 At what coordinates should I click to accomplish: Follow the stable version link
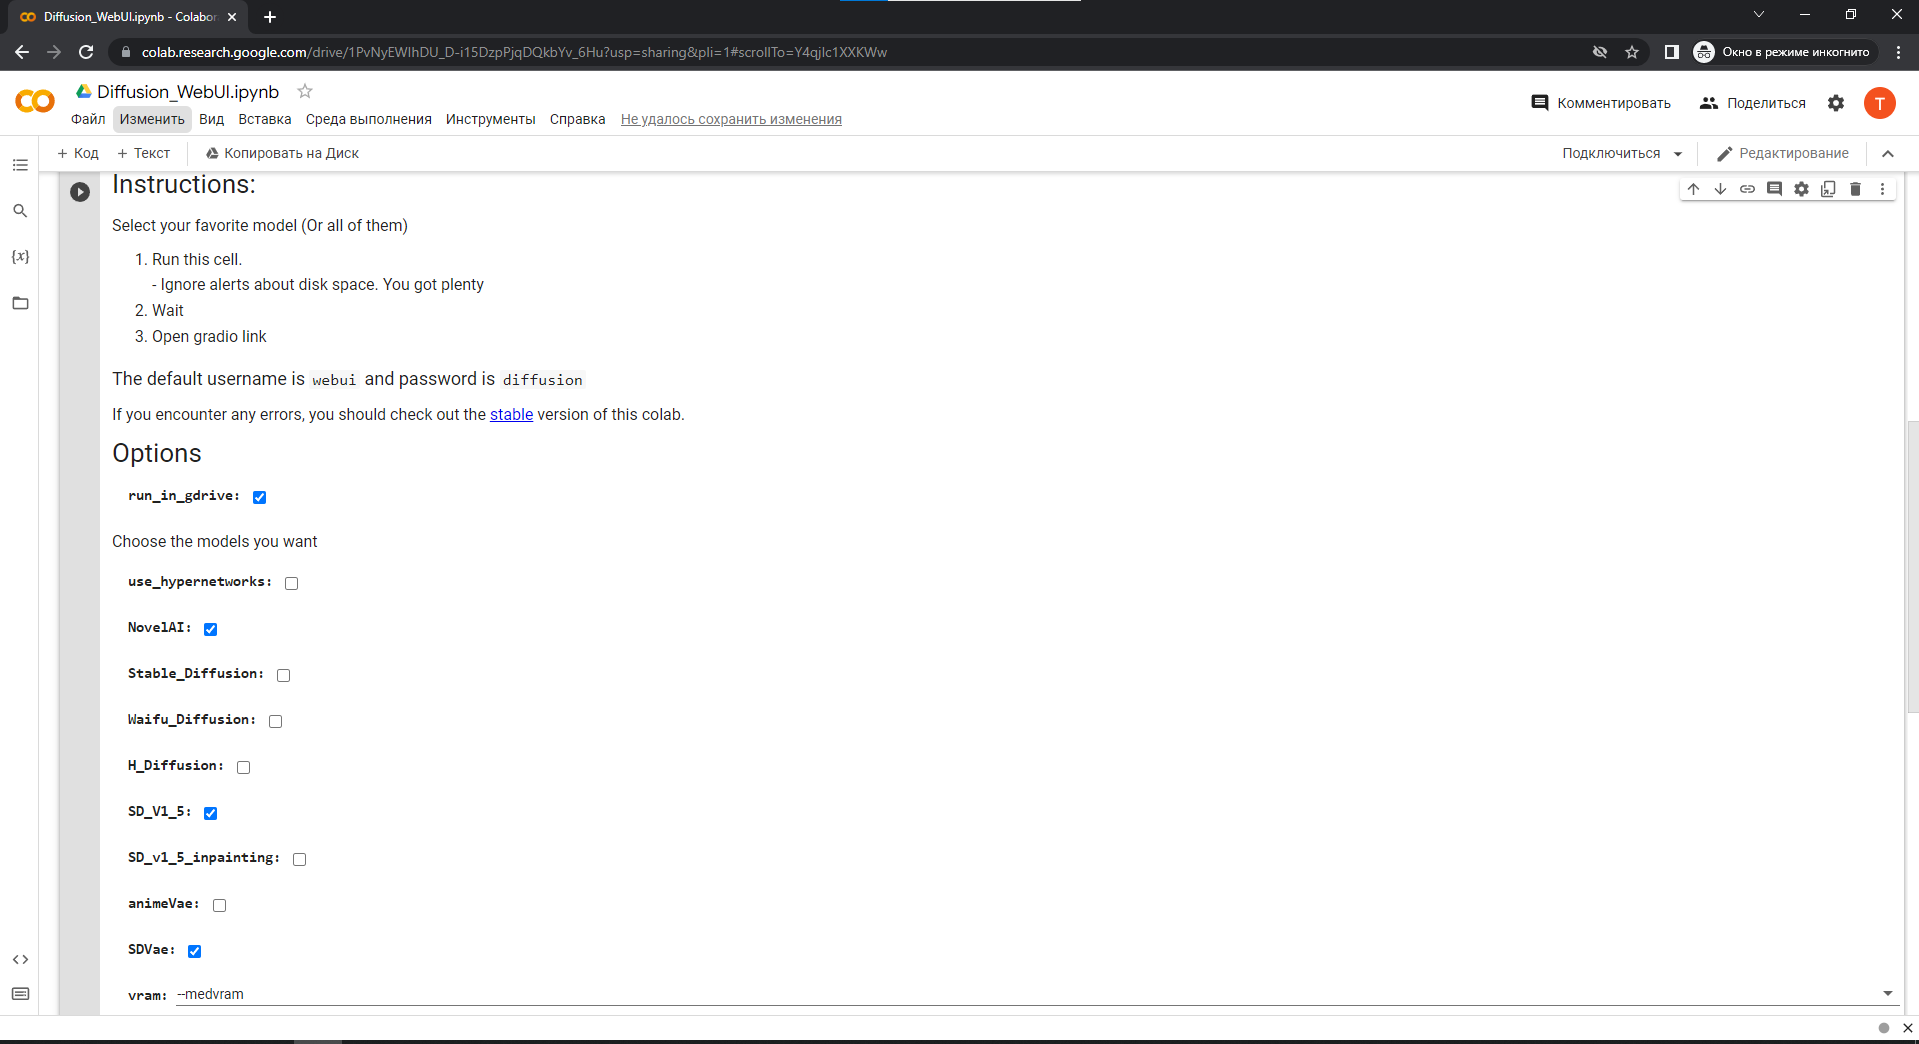click(x=511, y=414)
